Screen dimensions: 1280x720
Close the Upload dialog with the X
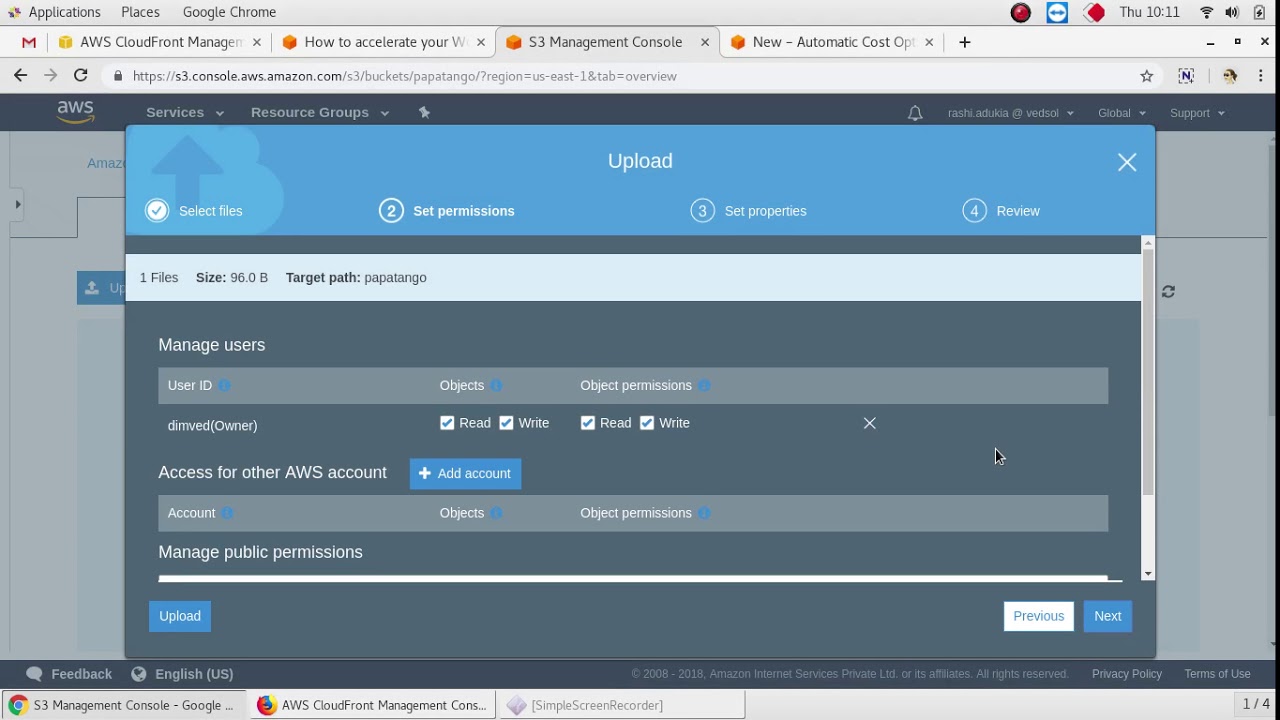[1127, 162]
